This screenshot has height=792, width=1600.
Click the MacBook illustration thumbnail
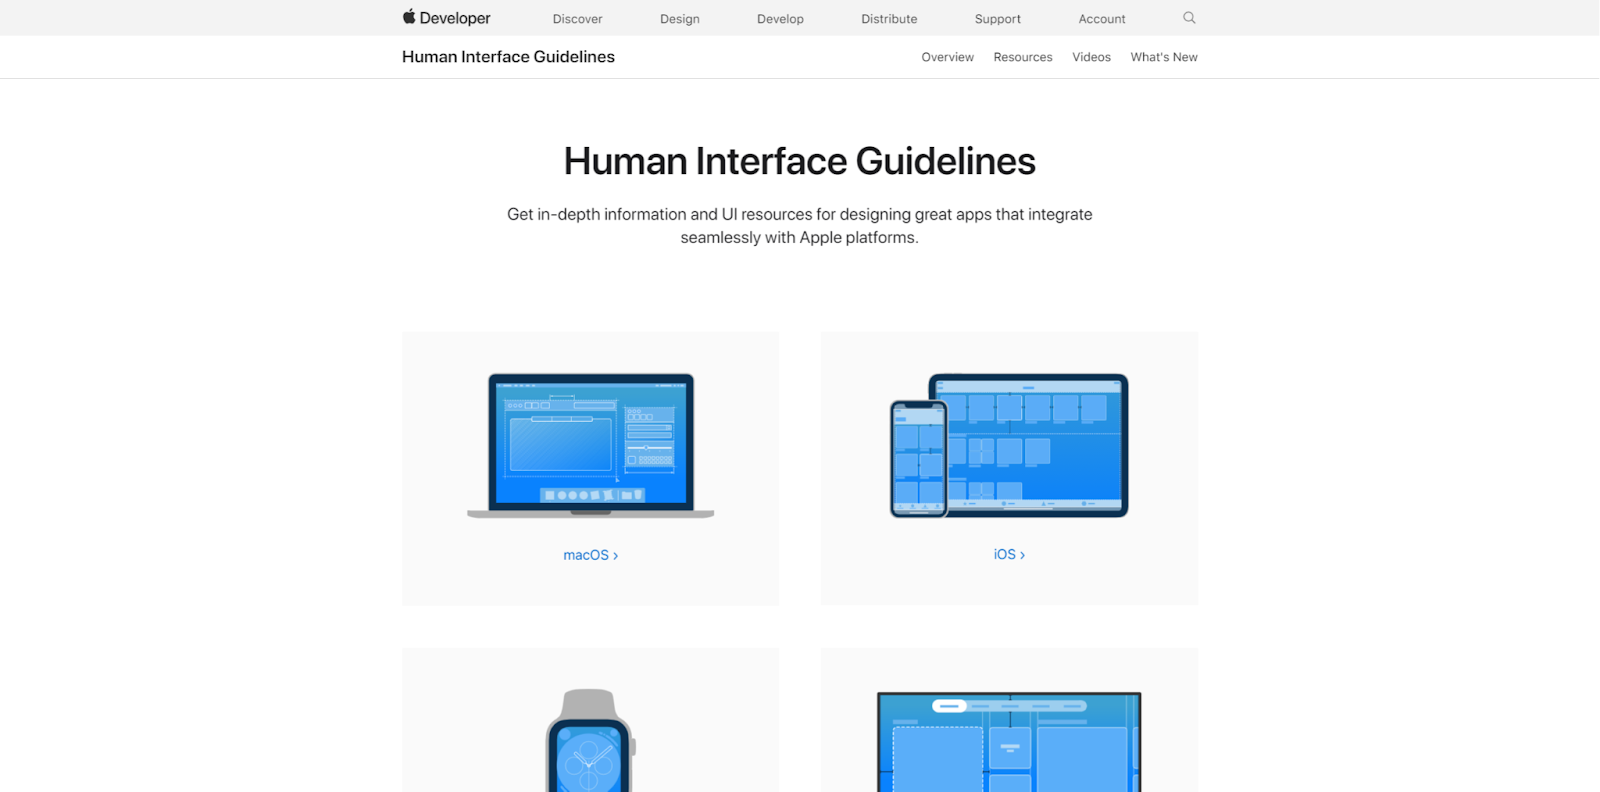(590, 445)
